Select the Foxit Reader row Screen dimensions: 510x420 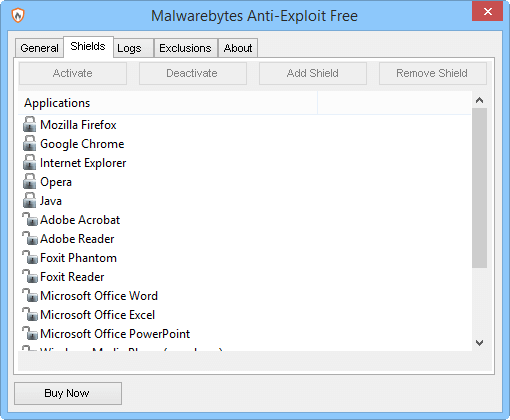click(245, 277)
